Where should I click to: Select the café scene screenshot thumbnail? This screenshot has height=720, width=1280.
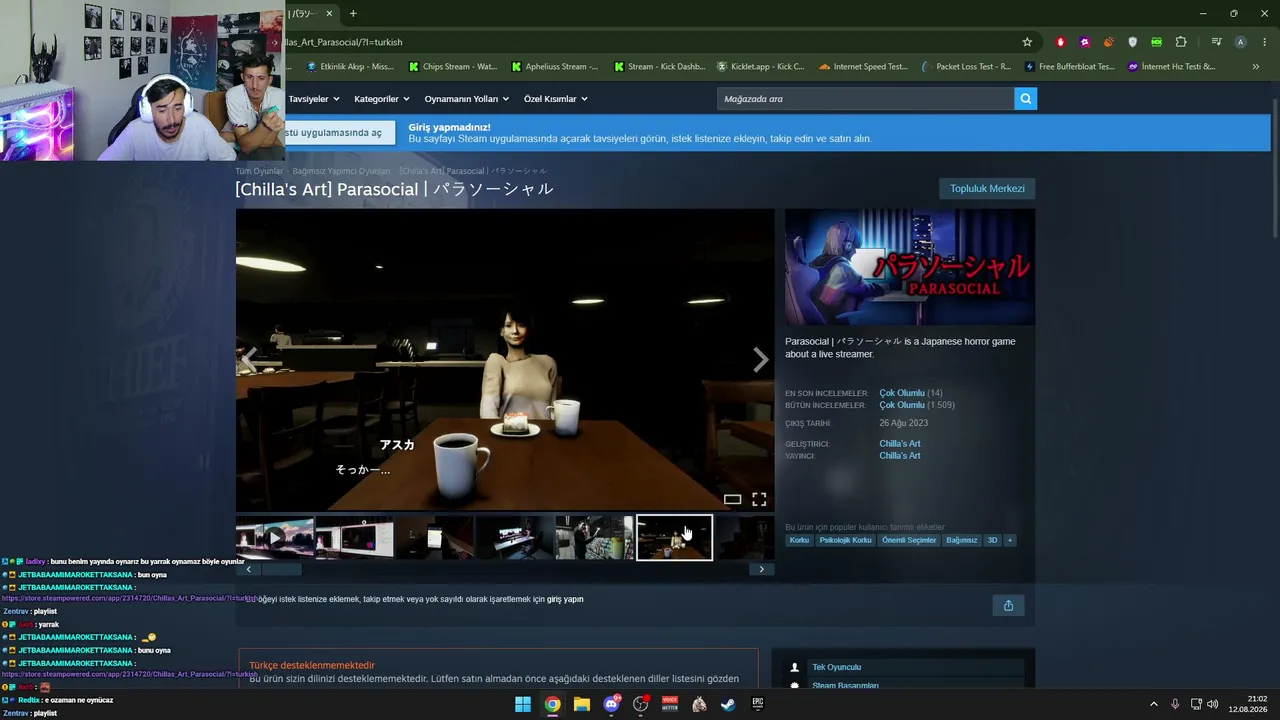[x=675, y=538]
